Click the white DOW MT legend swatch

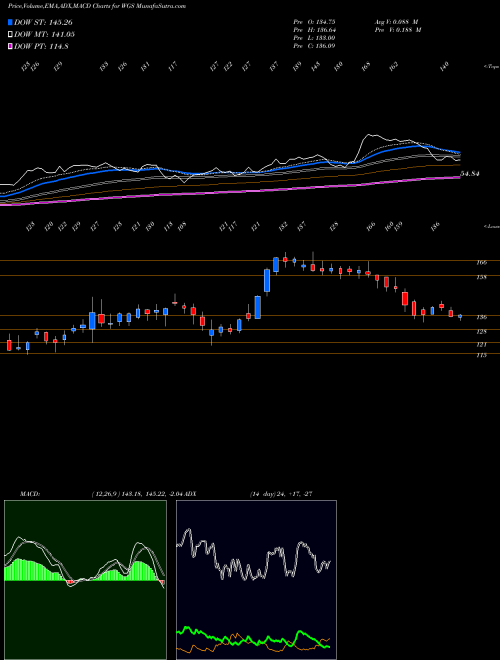click(10, 35)
